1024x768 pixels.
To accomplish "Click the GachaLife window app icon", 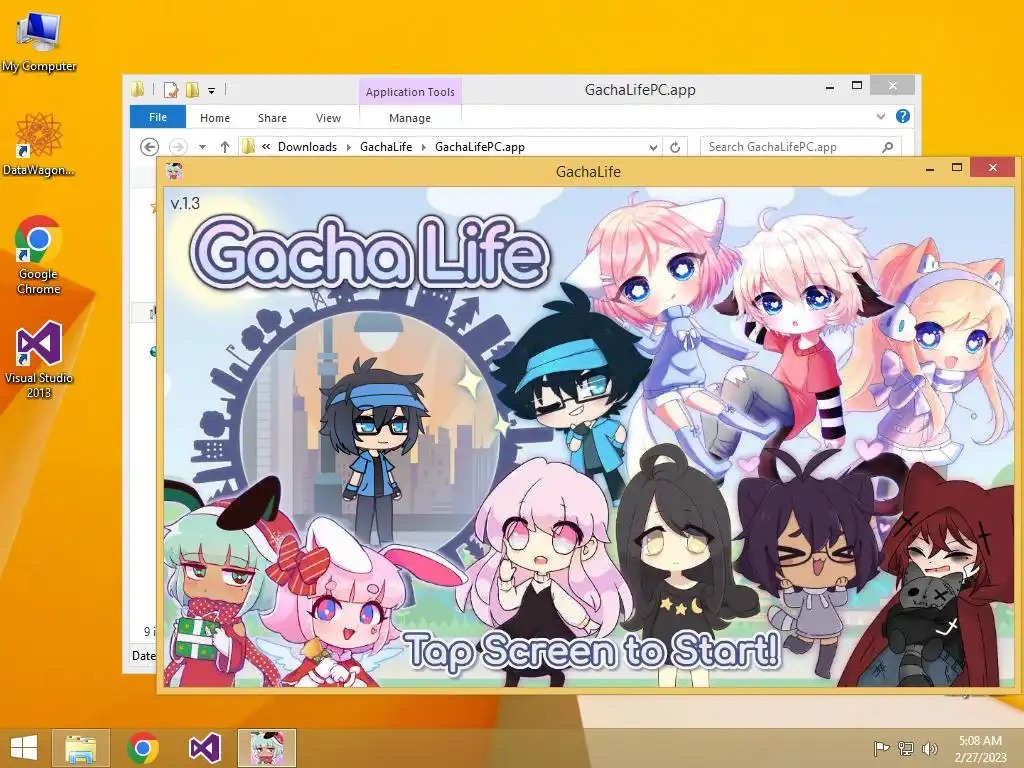I will coord(174,172).
